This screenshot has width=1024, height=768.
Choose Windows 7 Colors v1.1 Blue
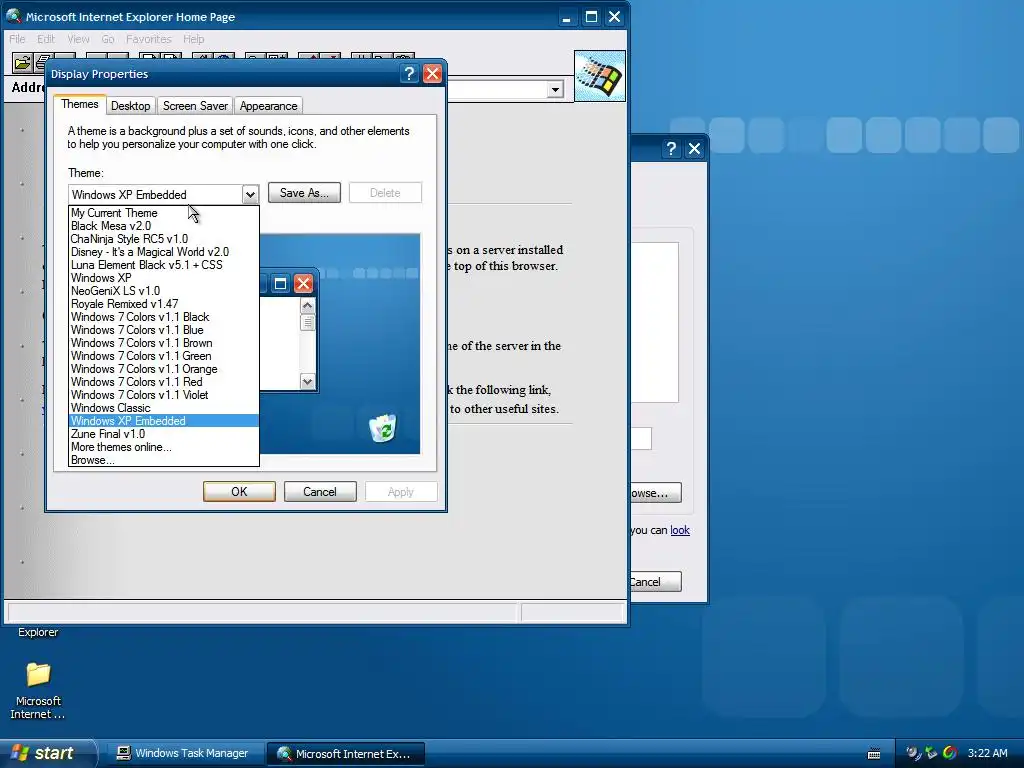(x=164, y=330)
